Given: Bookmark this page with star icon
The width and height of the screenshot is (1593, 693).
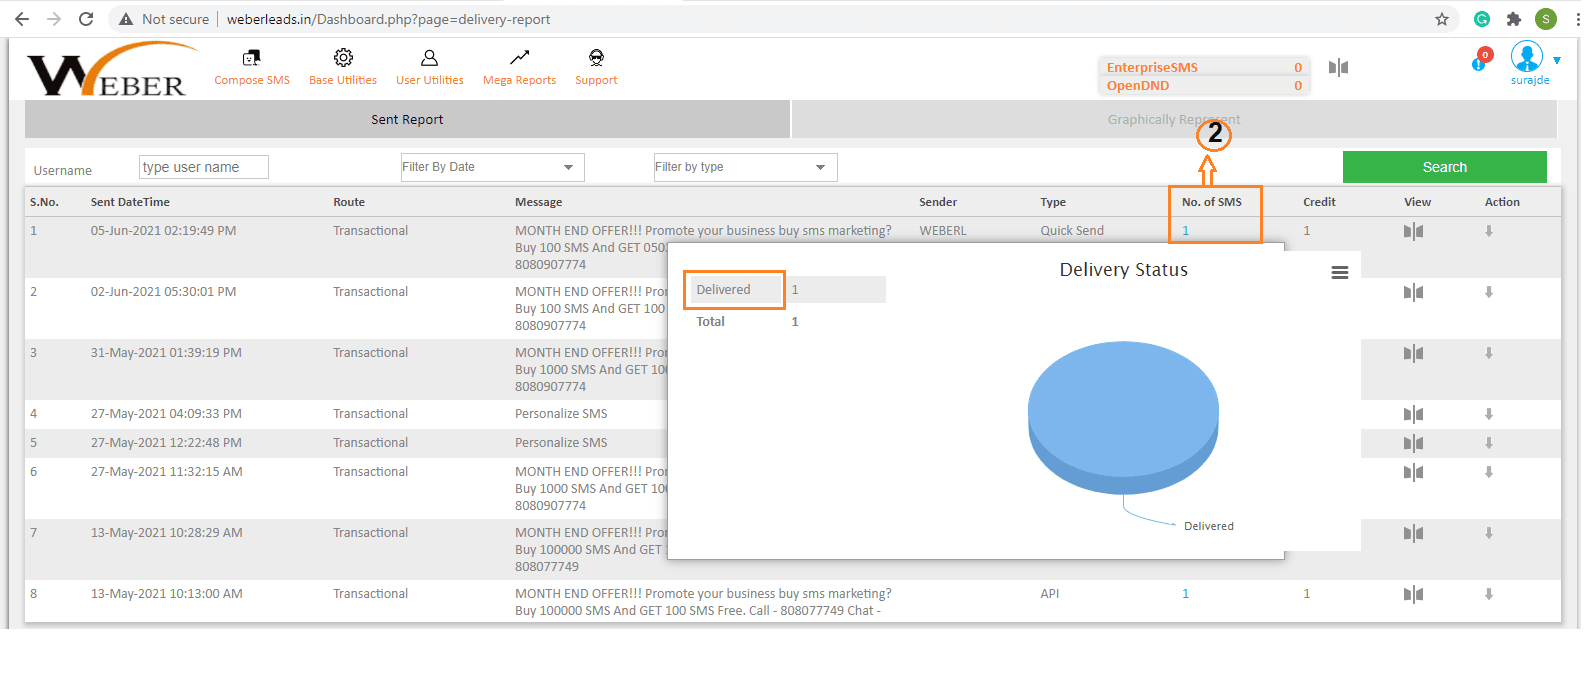Looking at the screenshot, I should coord(1441,19).
